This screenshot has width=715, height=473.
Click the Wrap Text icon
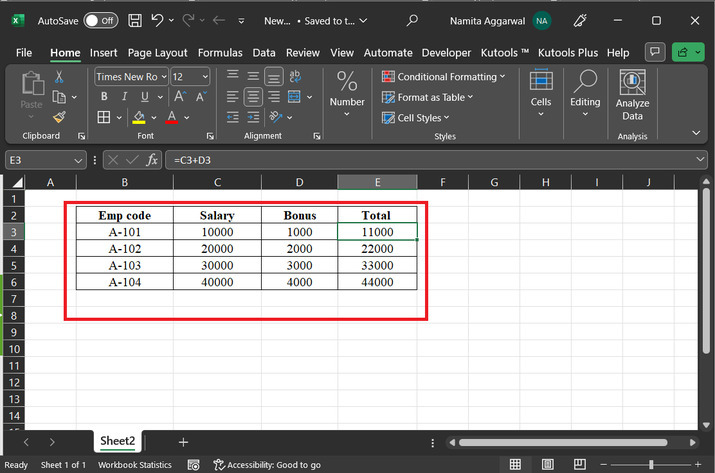coord(294,77)
